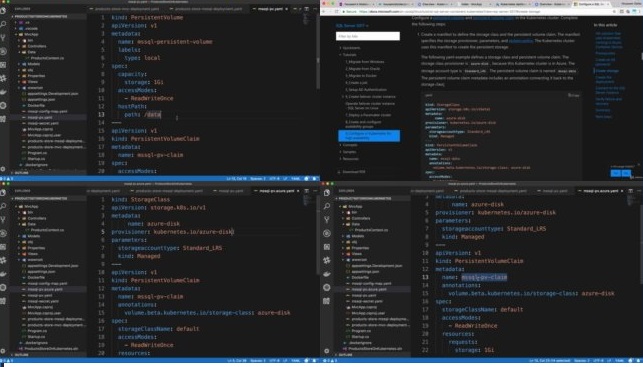Expand Controllers folder in the mssql-pv.yaml window
Image resolution: width=643 pixels, height=367 pixels.
tap(36, 46)
